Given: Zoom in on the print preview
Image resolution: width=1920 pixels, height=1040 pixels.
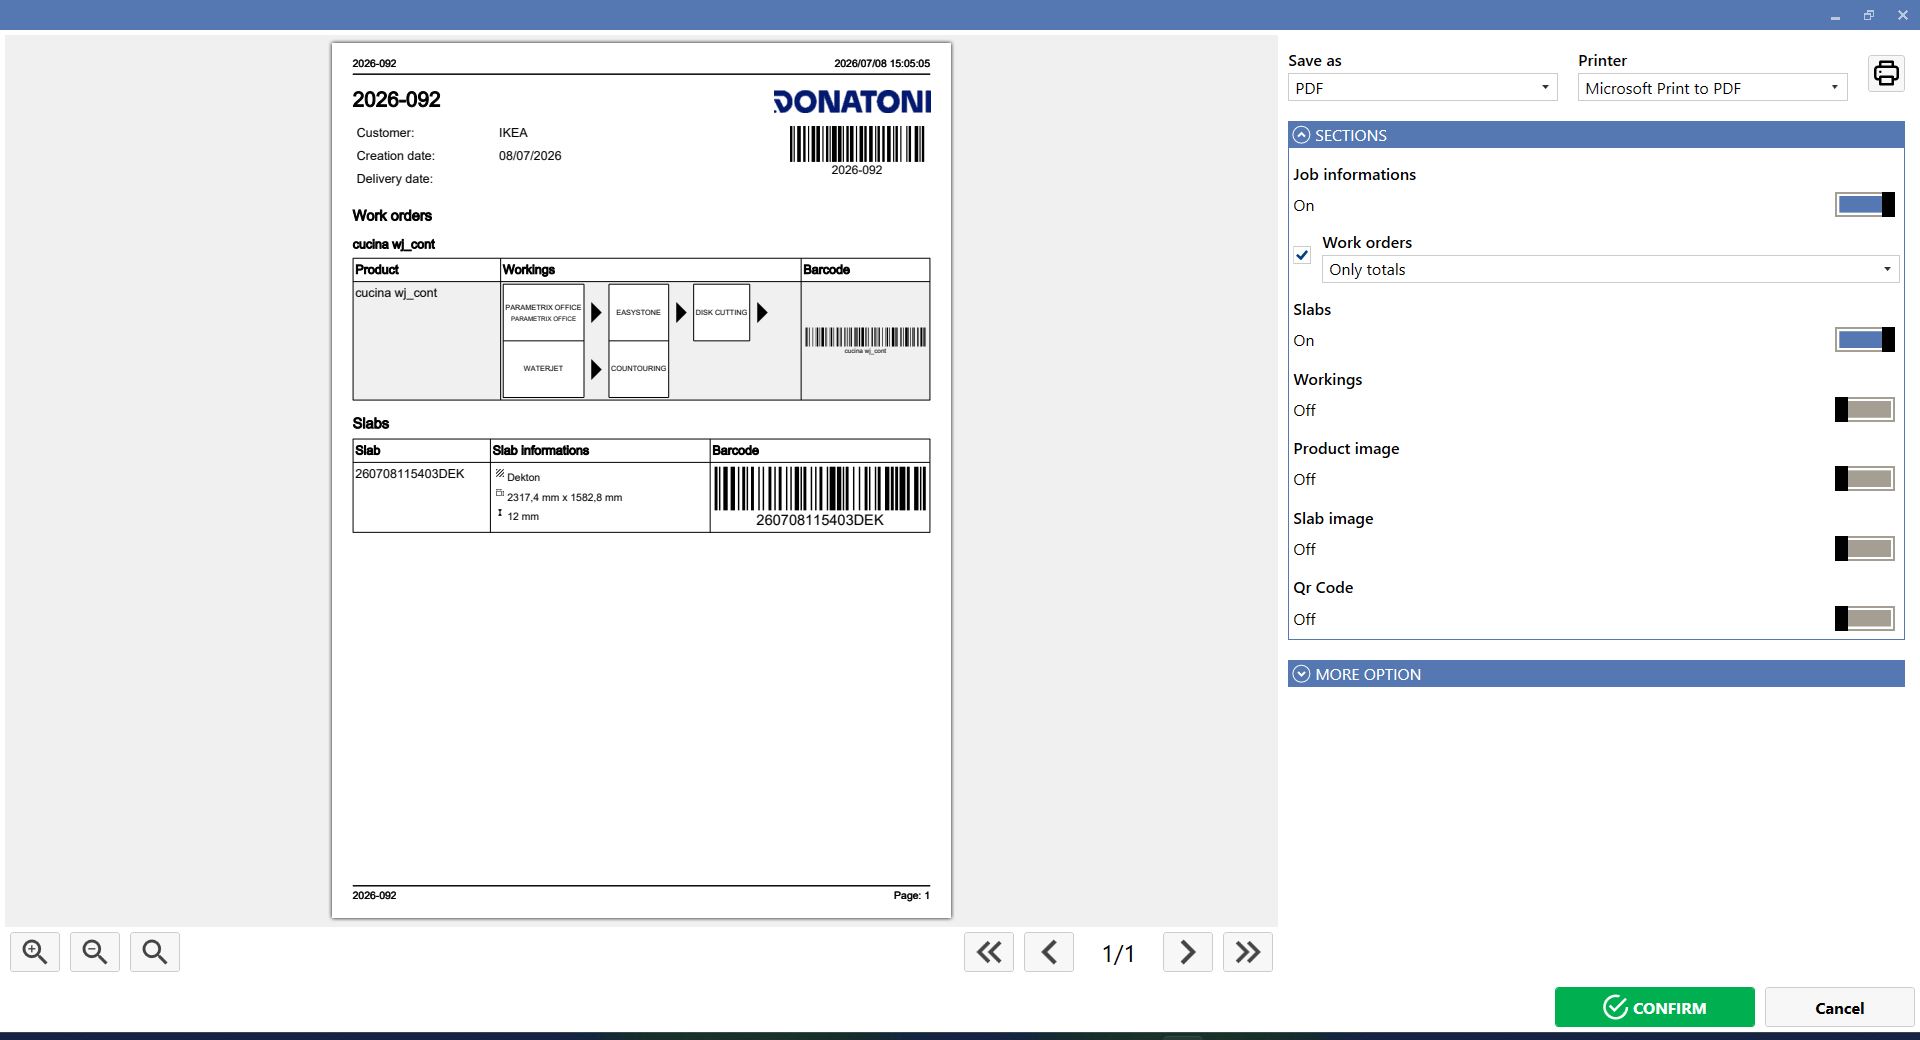Looking at the screenshot, I should pyautogui.click(x=35, y=952).
